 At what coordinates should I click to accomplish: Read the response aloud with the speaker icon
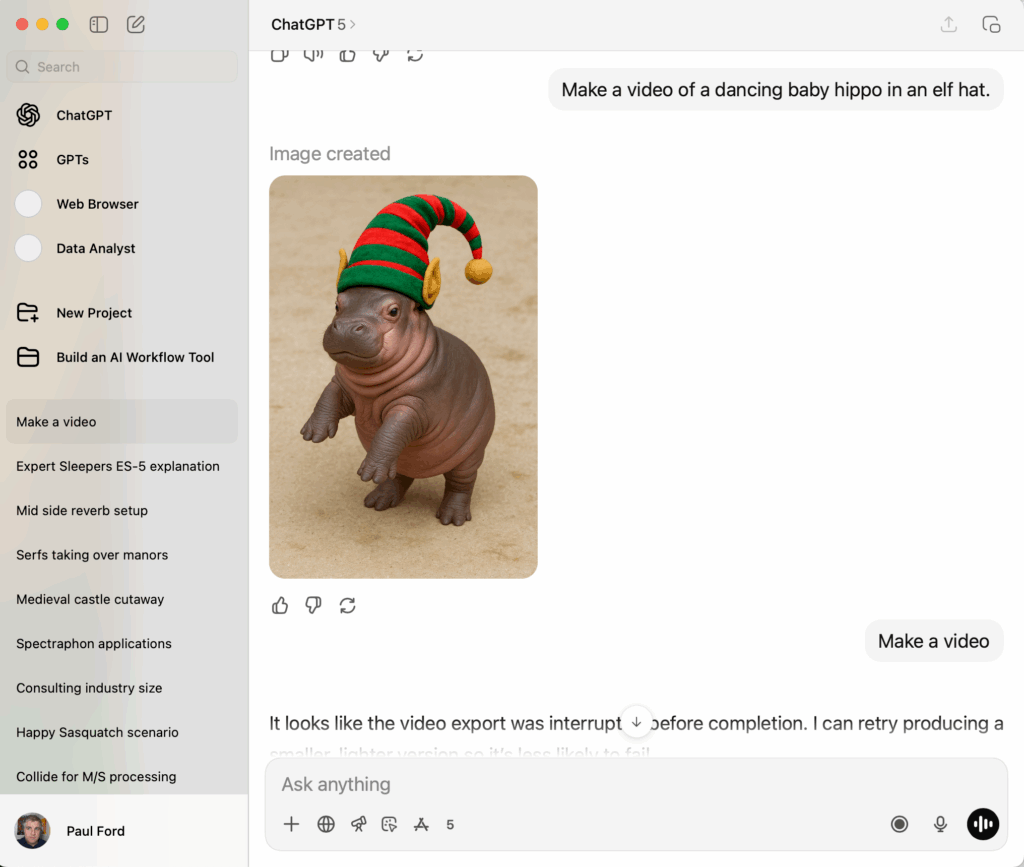(x=313, y=54)
